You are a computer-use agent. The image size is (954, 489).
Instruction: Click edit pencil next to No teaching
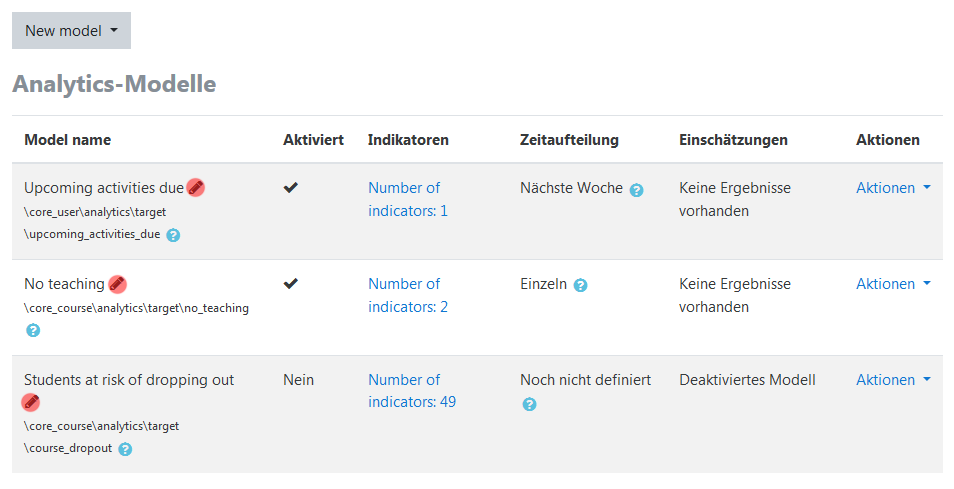coord(117,284)
